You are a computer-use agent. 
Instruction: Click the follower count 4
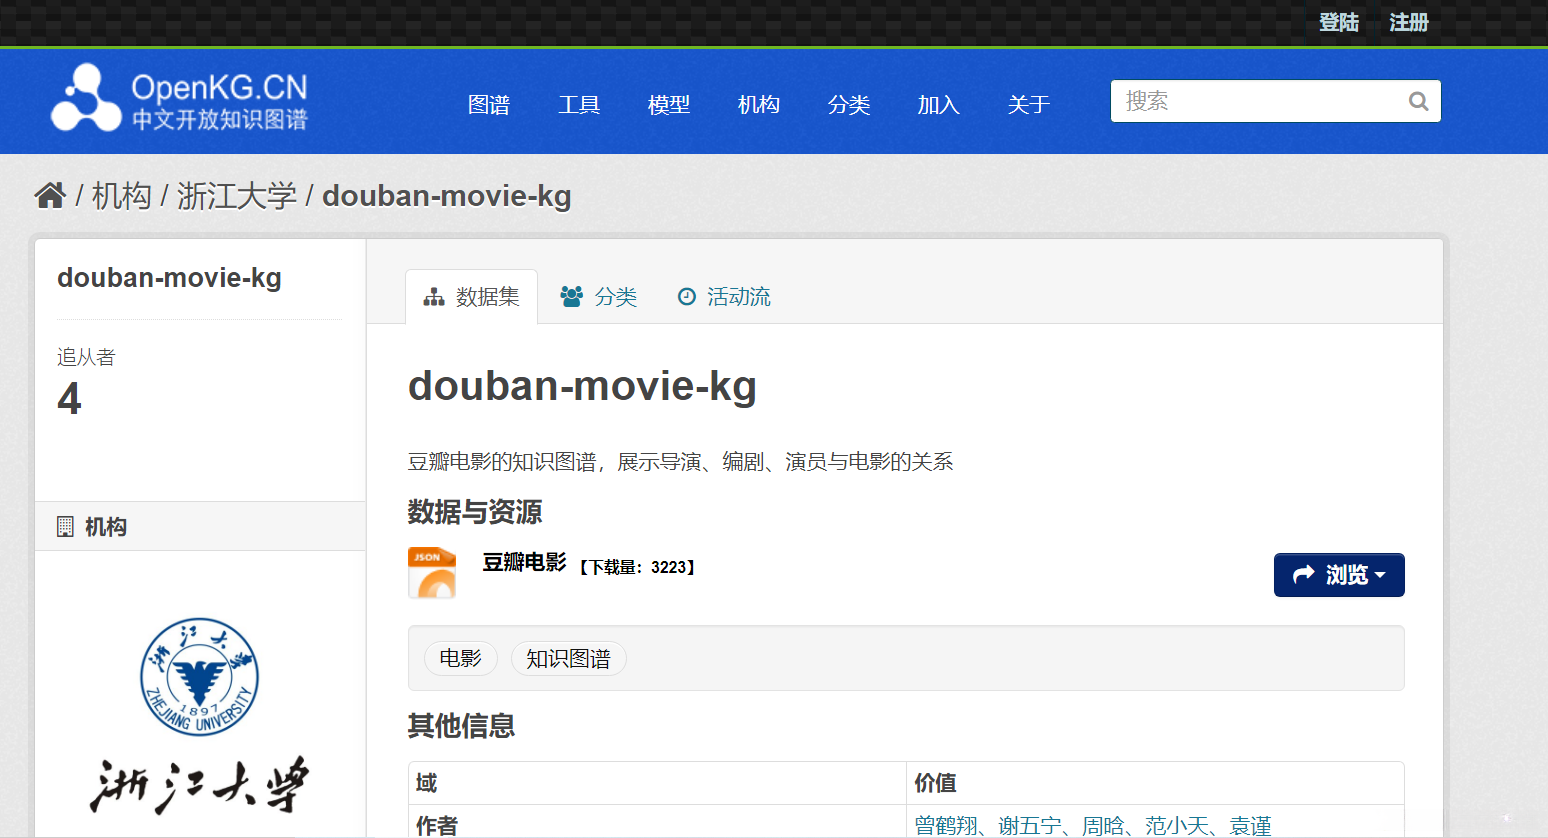(69, 399)
